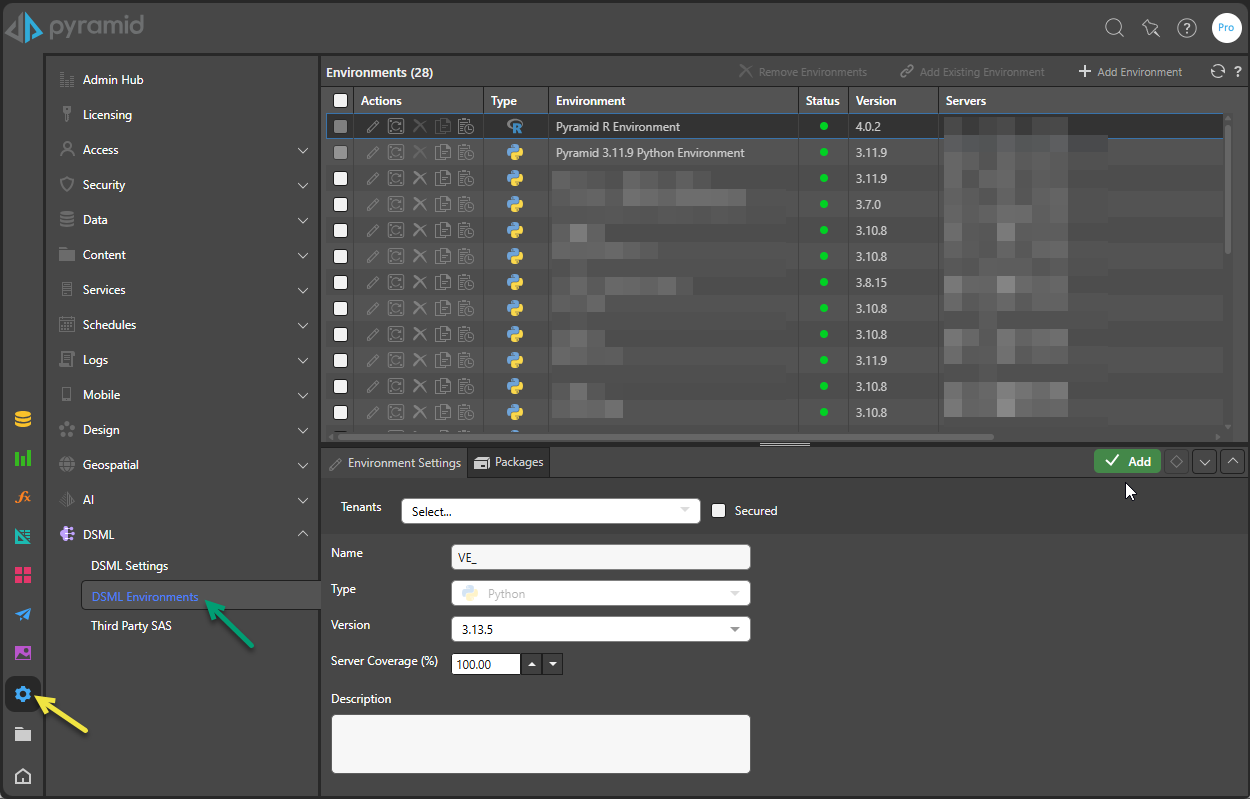
Task: Click the green Add button
Action: (1127, 461)
